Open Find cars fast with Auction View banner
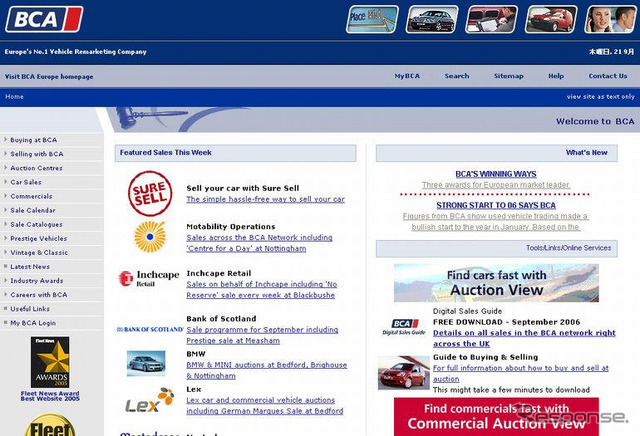Screen dimensions: 640x436 [x=496, y=283]
